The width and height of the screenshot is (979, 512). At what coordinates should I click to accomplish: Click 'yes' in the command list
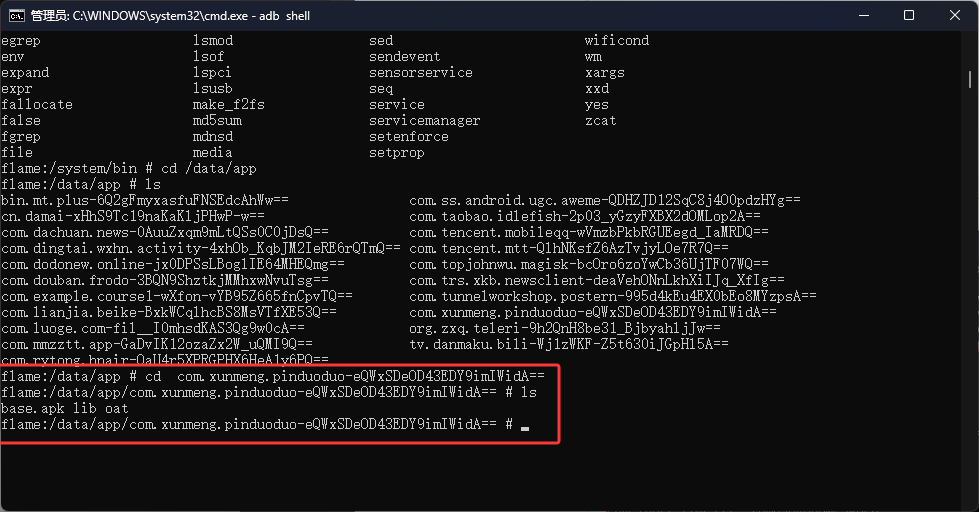pos(597,106)
